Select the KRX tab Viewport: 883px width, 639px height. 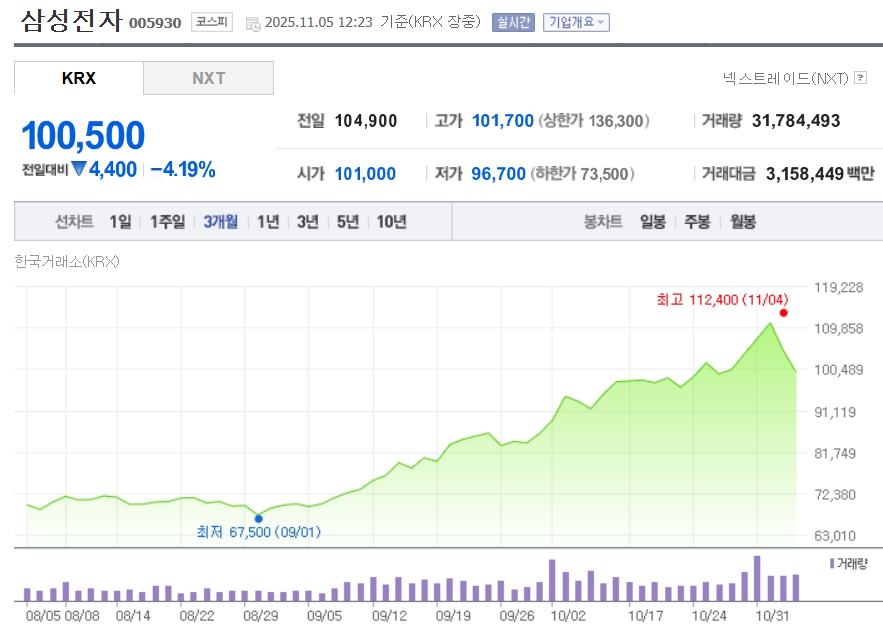(x=79, y=78)
